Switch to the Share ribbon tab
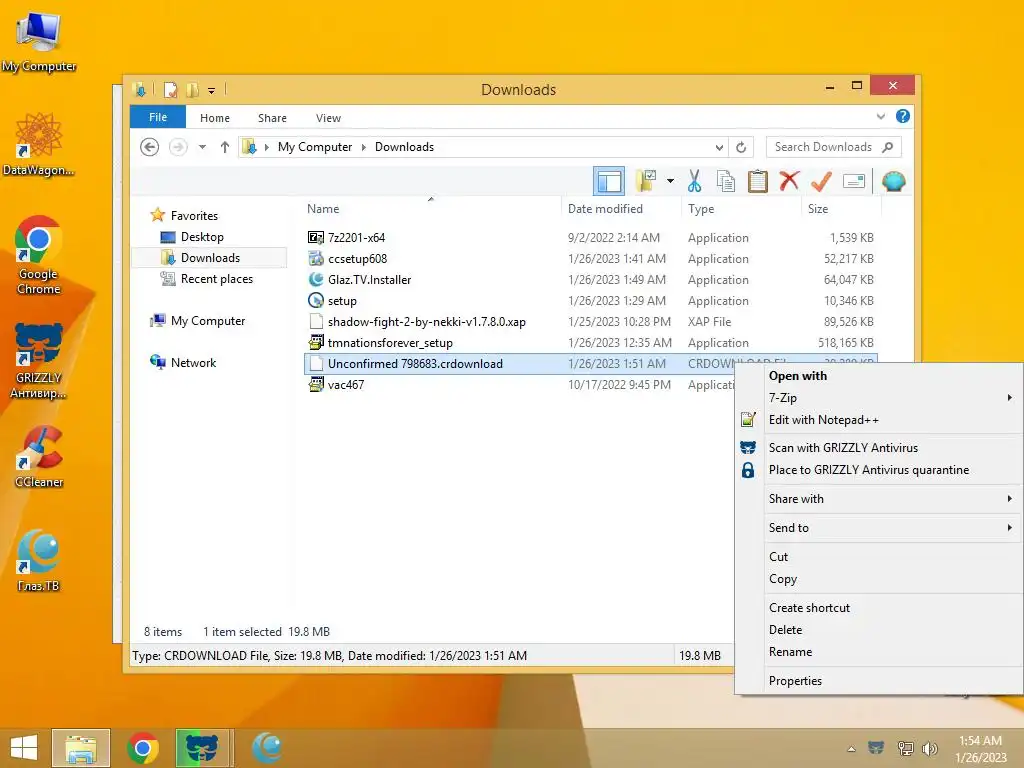 (x=272, y=118)
